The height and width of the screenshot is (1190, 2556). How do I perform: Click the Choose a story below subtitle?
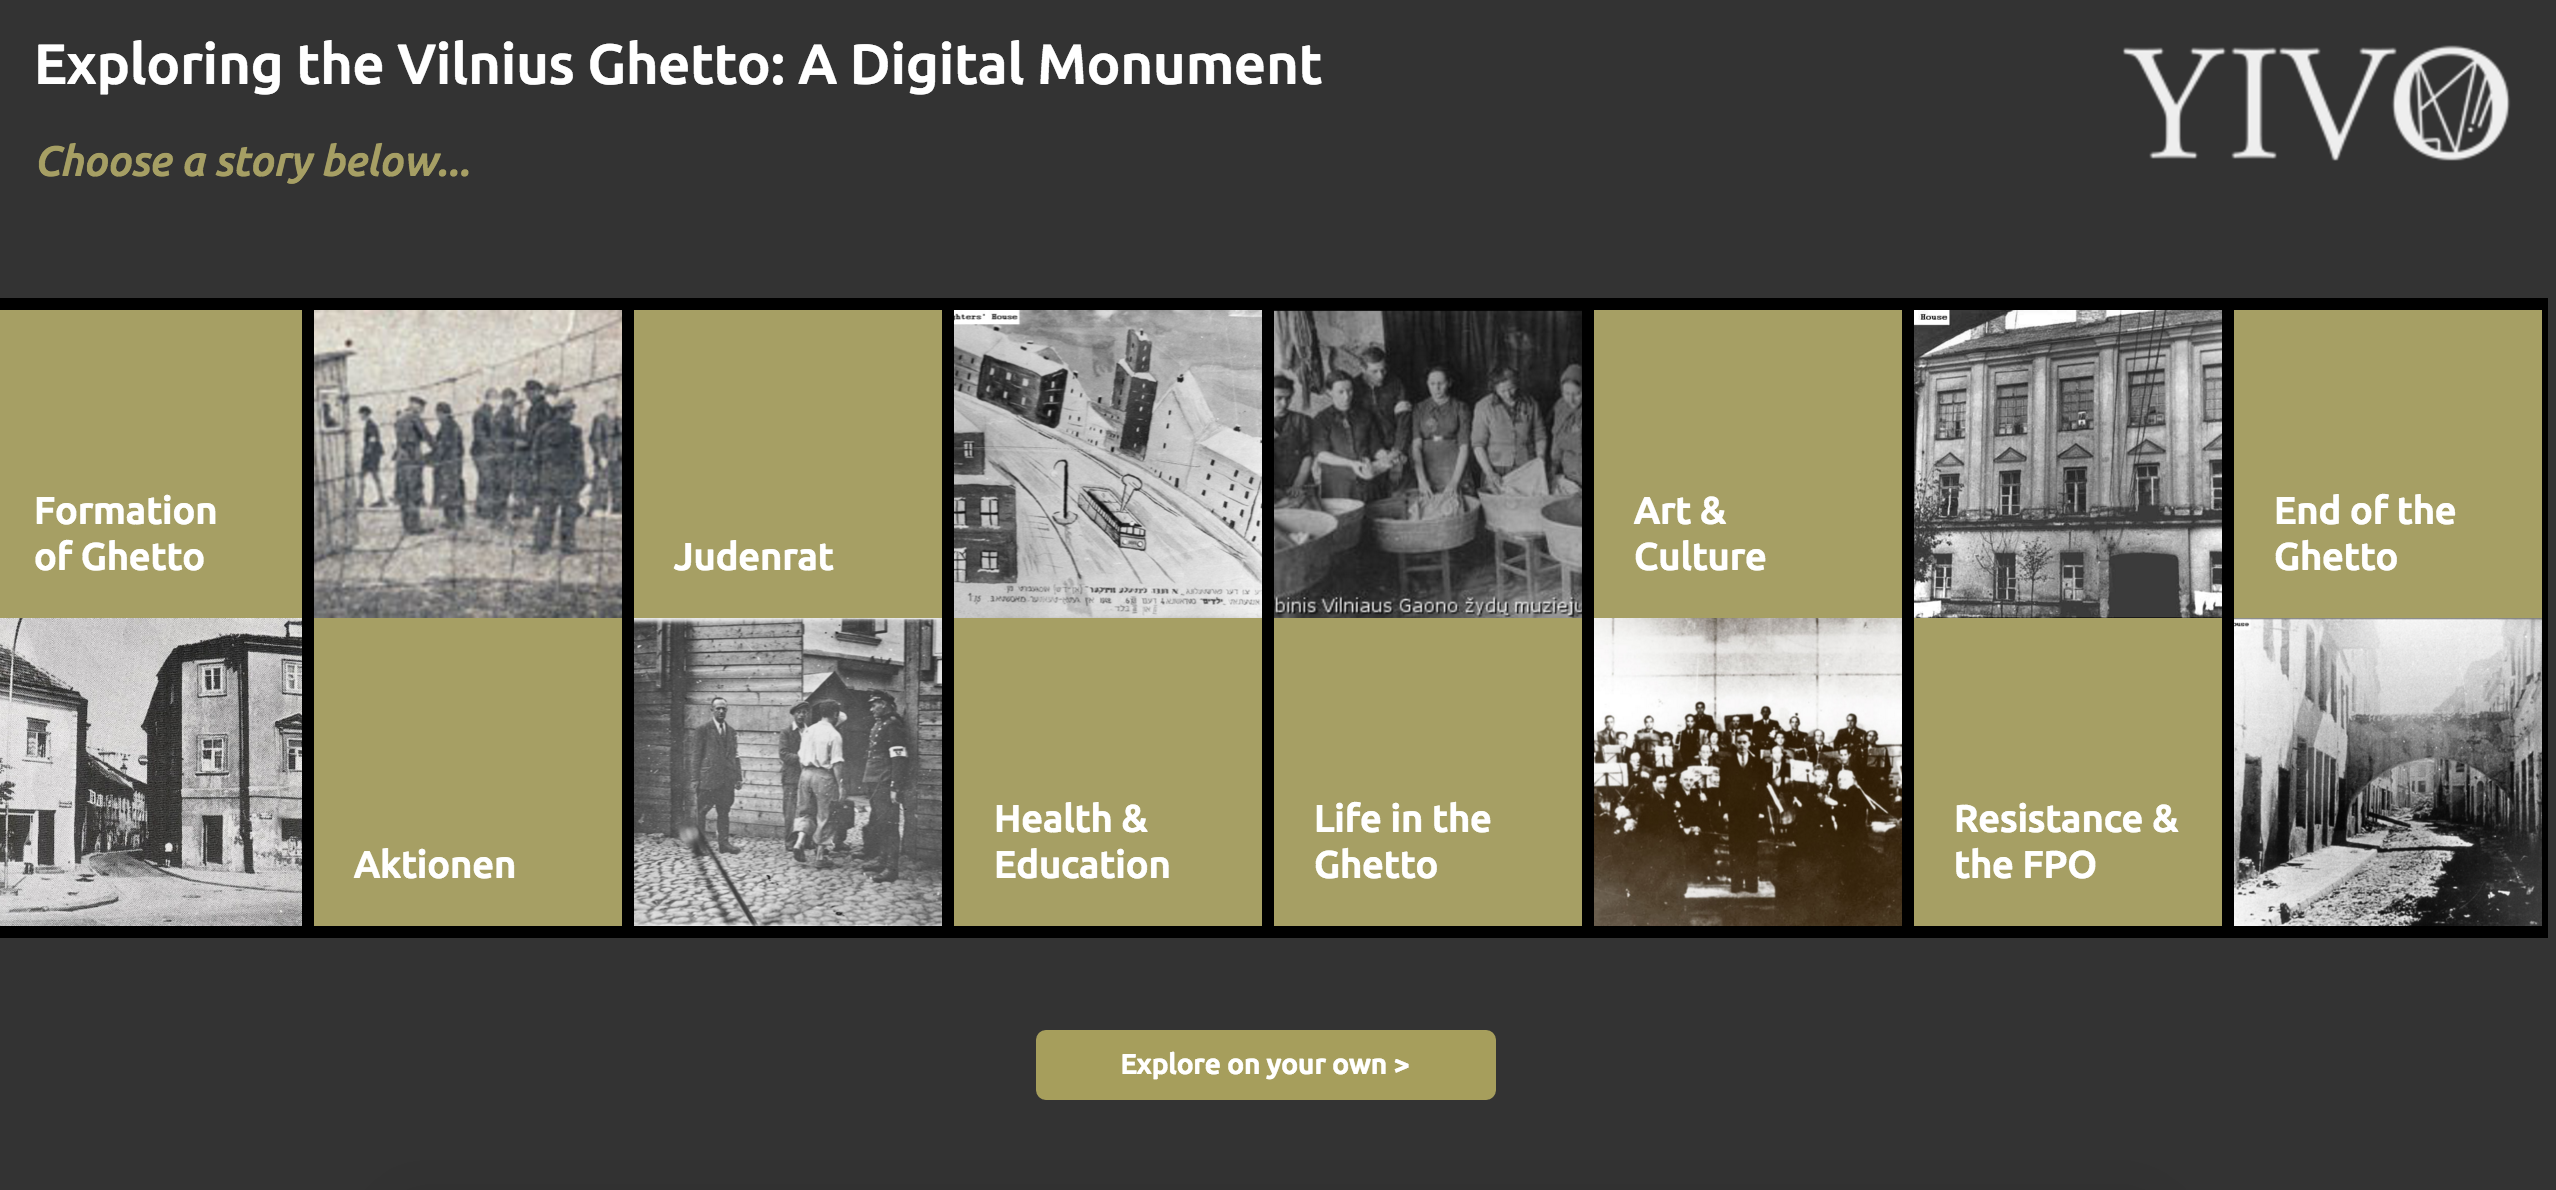tap(253, 162)
